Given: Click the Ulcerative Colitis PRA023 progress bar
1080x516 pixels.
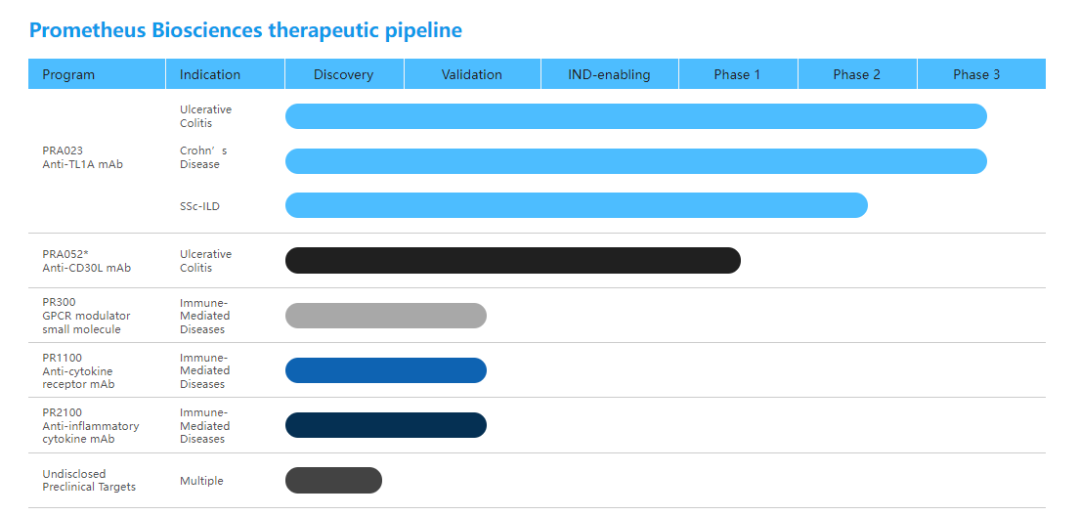Looking at the screenshot, I should coord(636,116).
